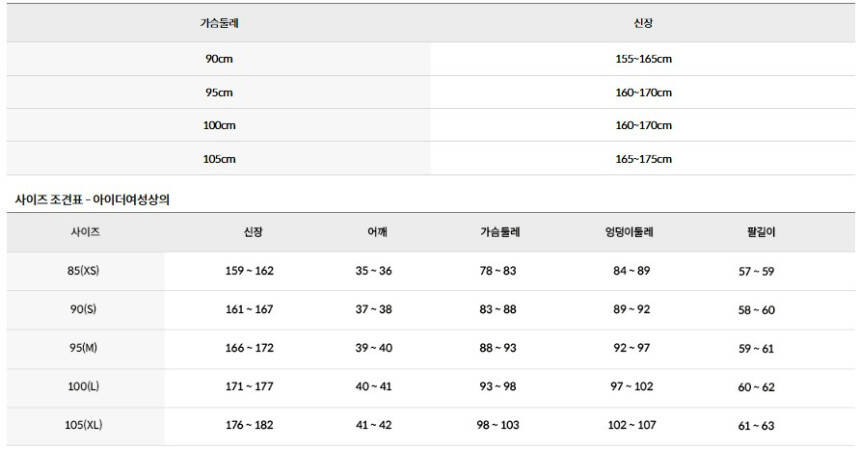Click the 신장 header in top table
Viewport: 860px width, 450px height.
coord(643,22)
